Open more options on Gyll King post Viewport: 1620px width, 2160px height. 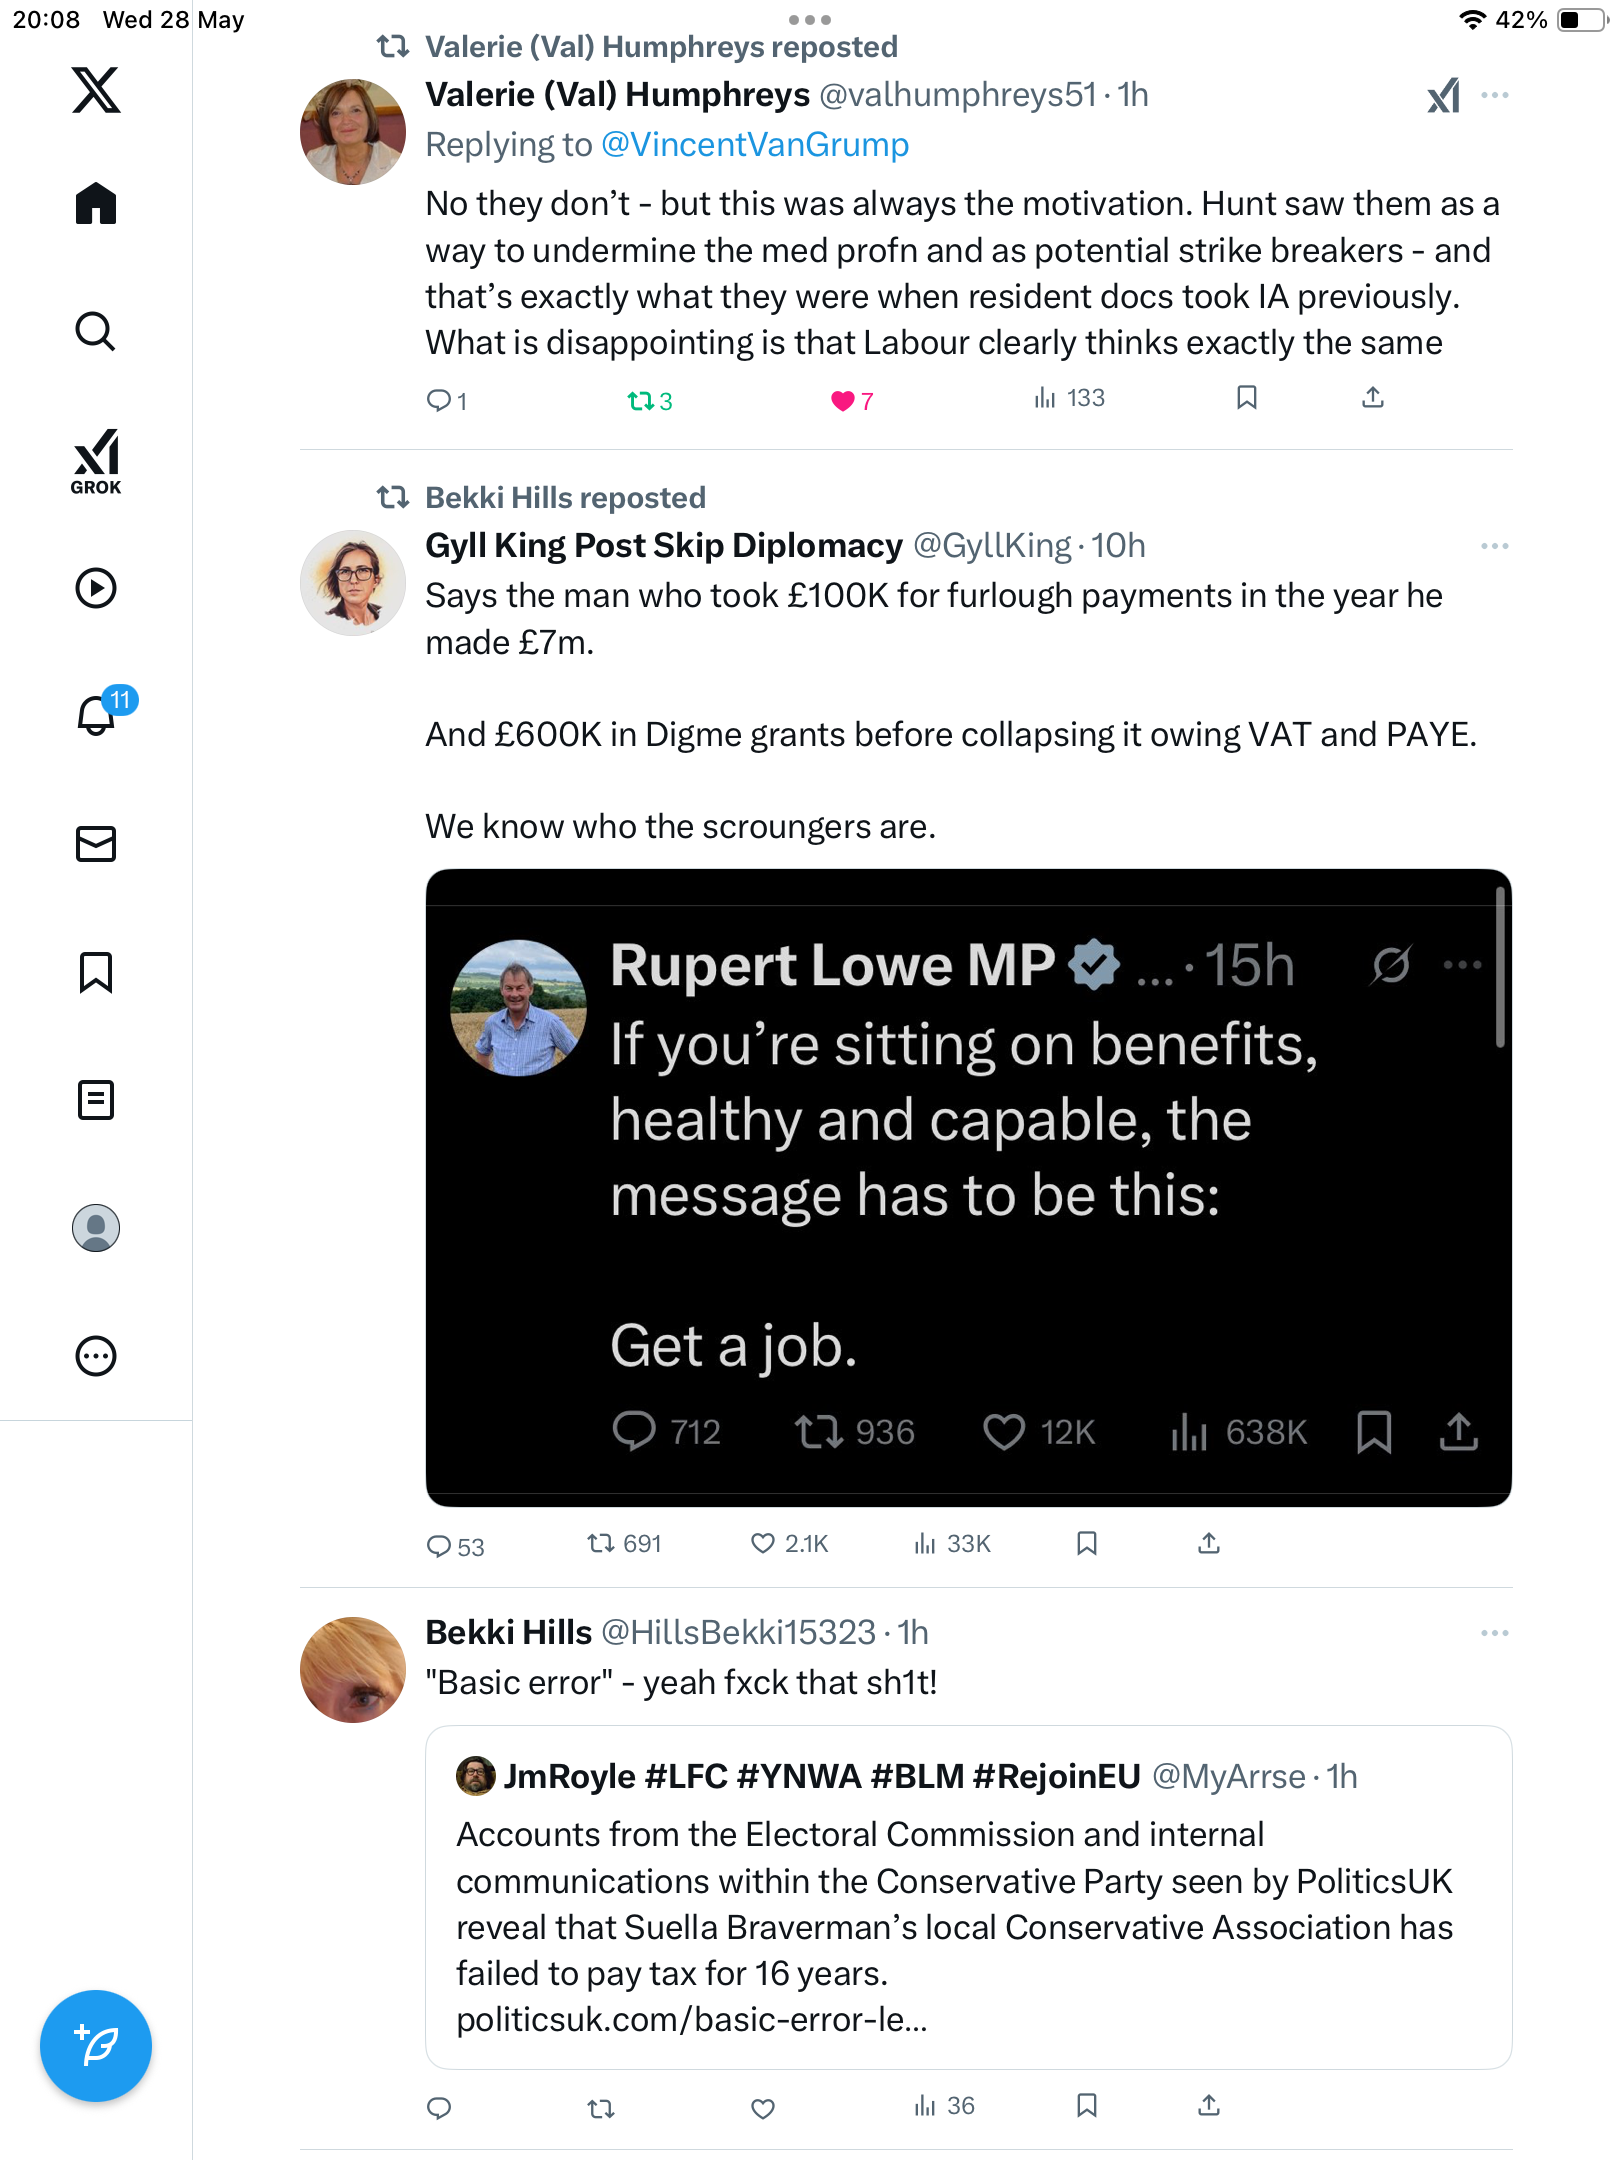coord(1495,546)
